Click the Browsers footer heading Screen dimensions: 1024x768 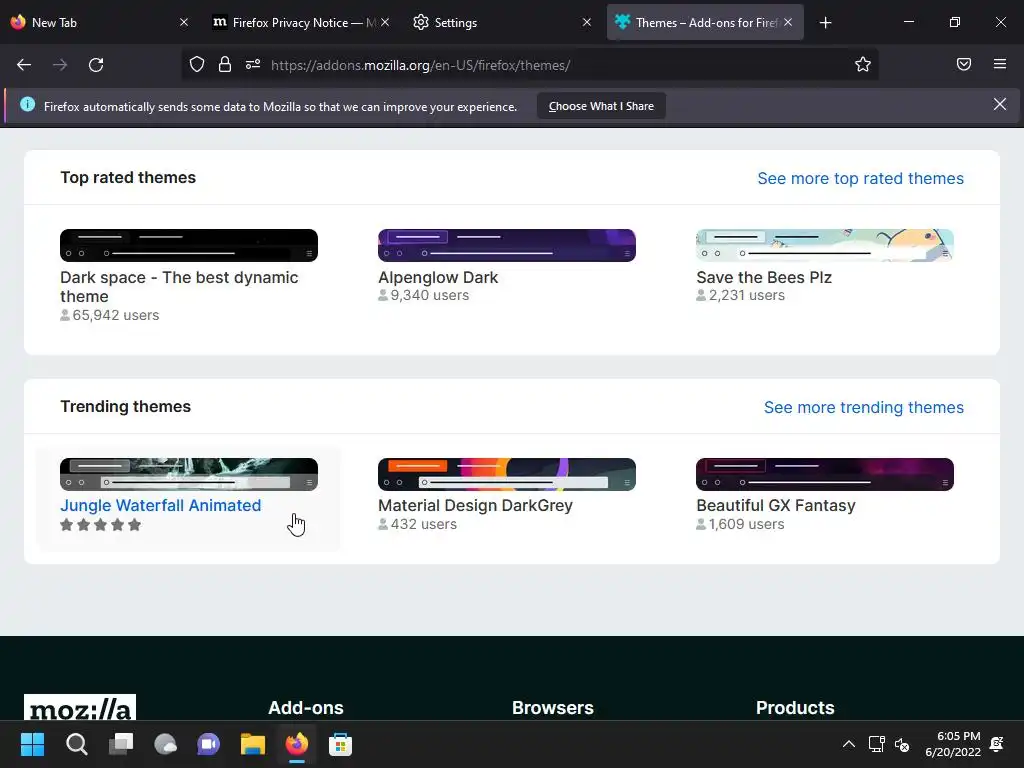[x=552, y=708]
